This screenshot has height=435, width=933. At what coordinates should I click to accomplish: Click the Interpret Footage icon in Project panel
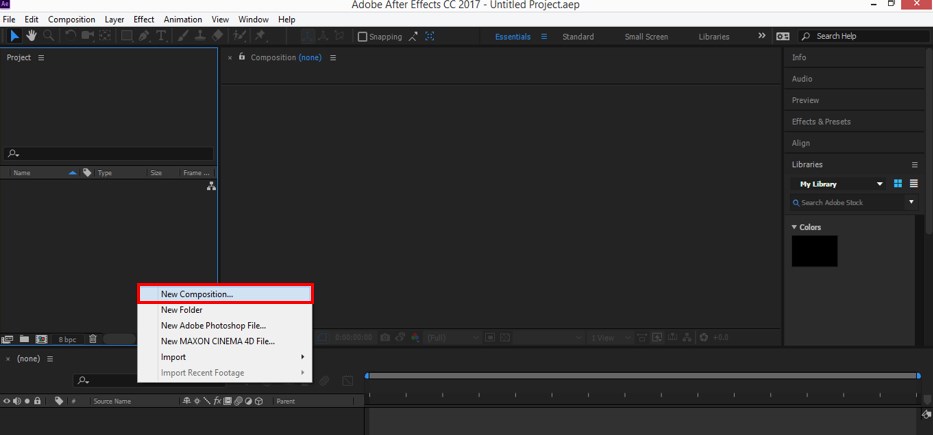7,339
